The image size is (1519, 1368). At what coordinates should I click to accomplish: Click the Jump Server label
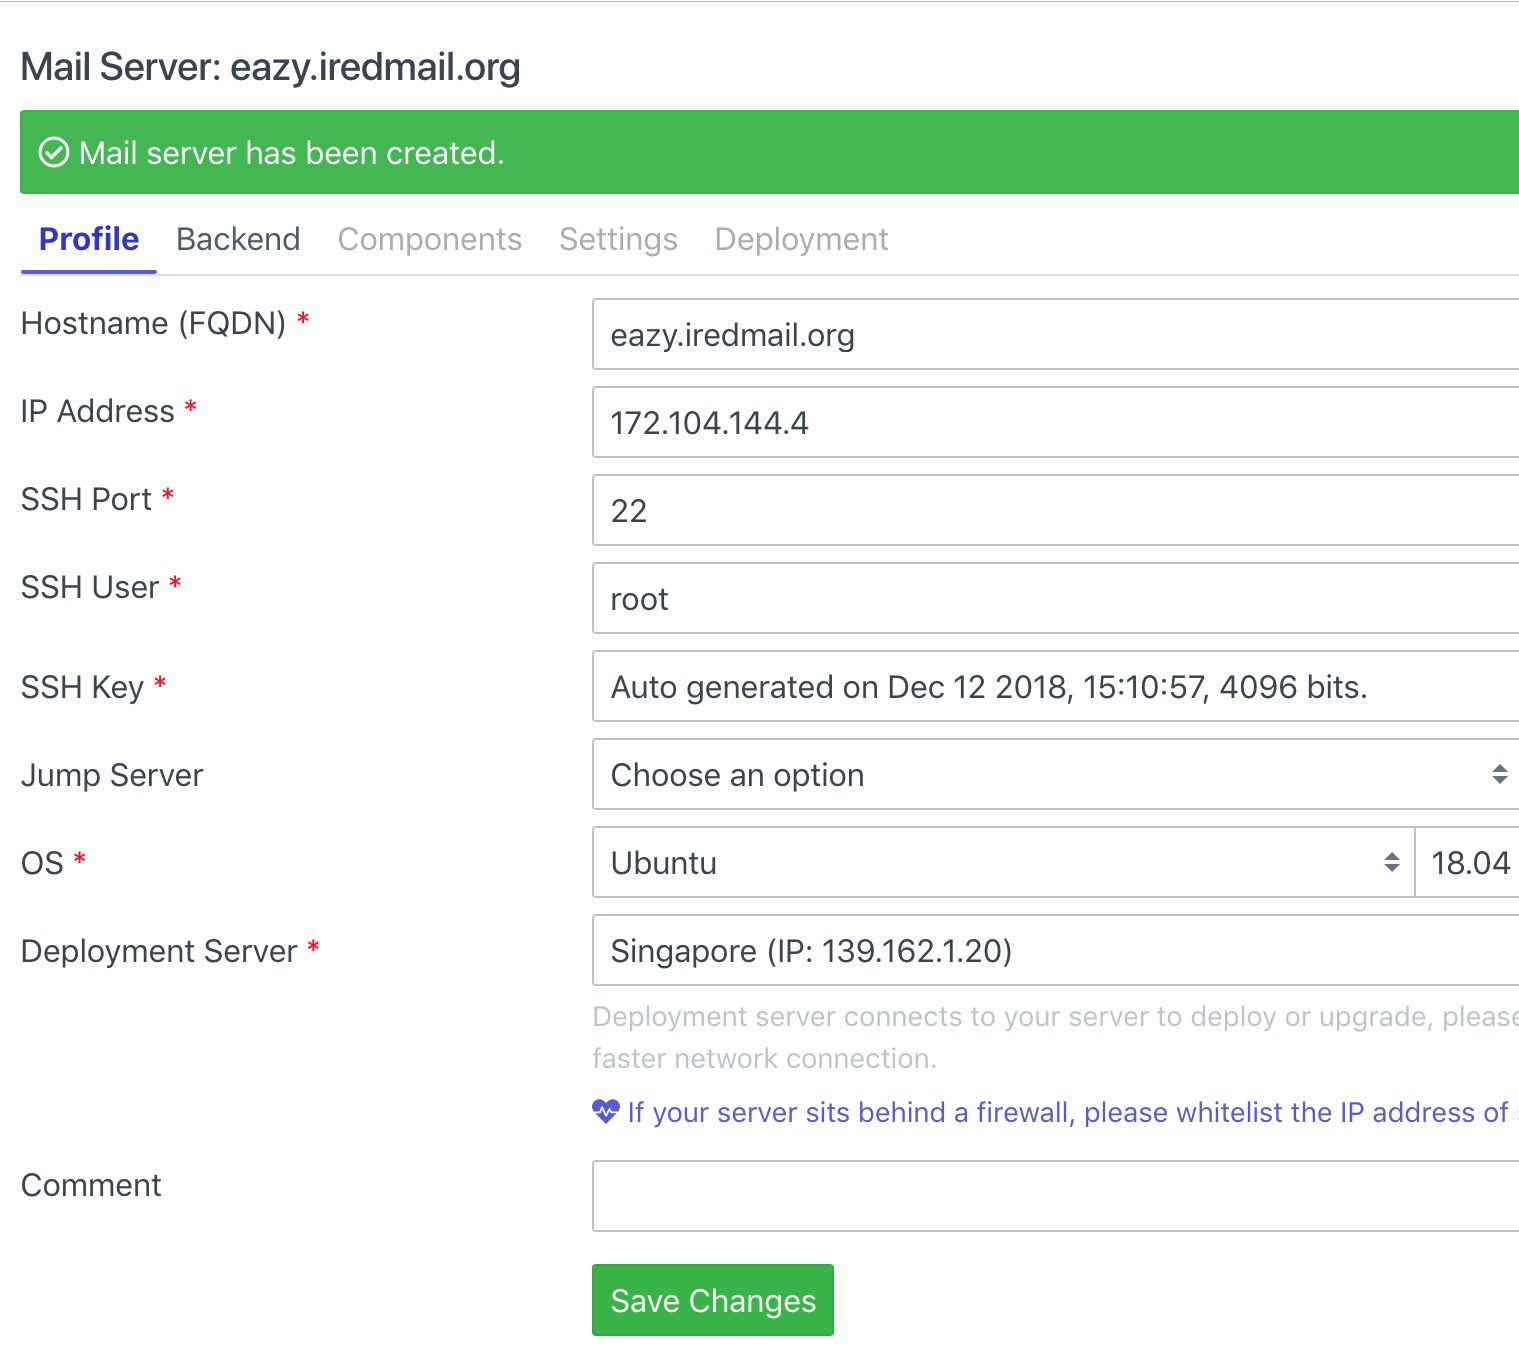112,776
